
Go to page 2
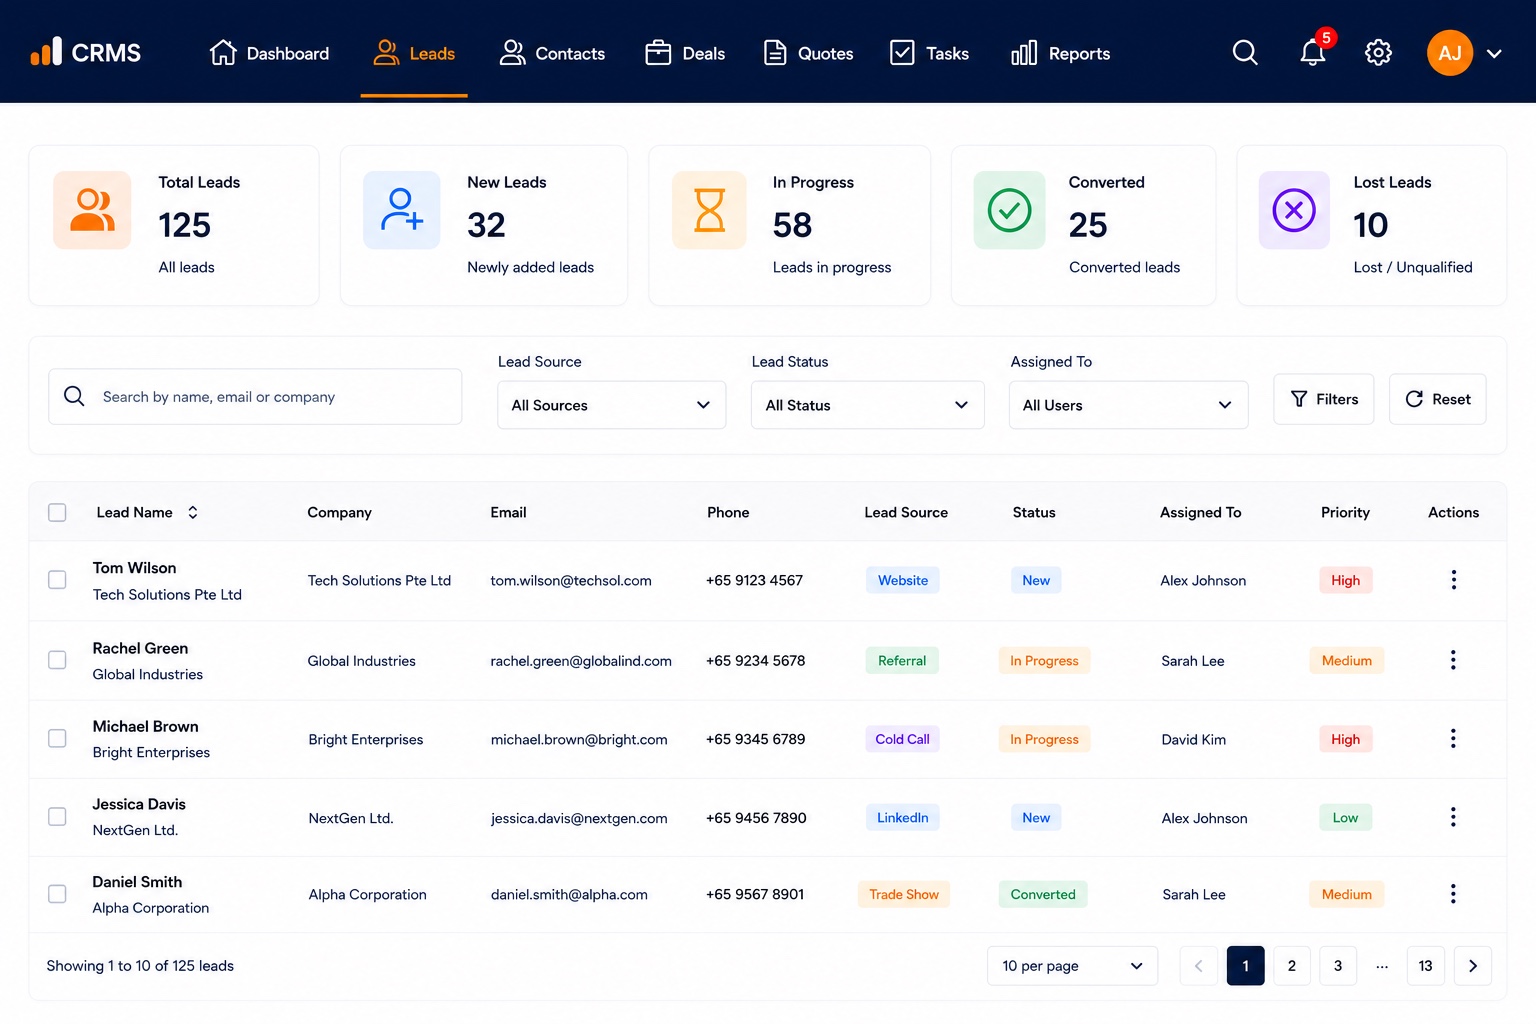click(1292, 966)
